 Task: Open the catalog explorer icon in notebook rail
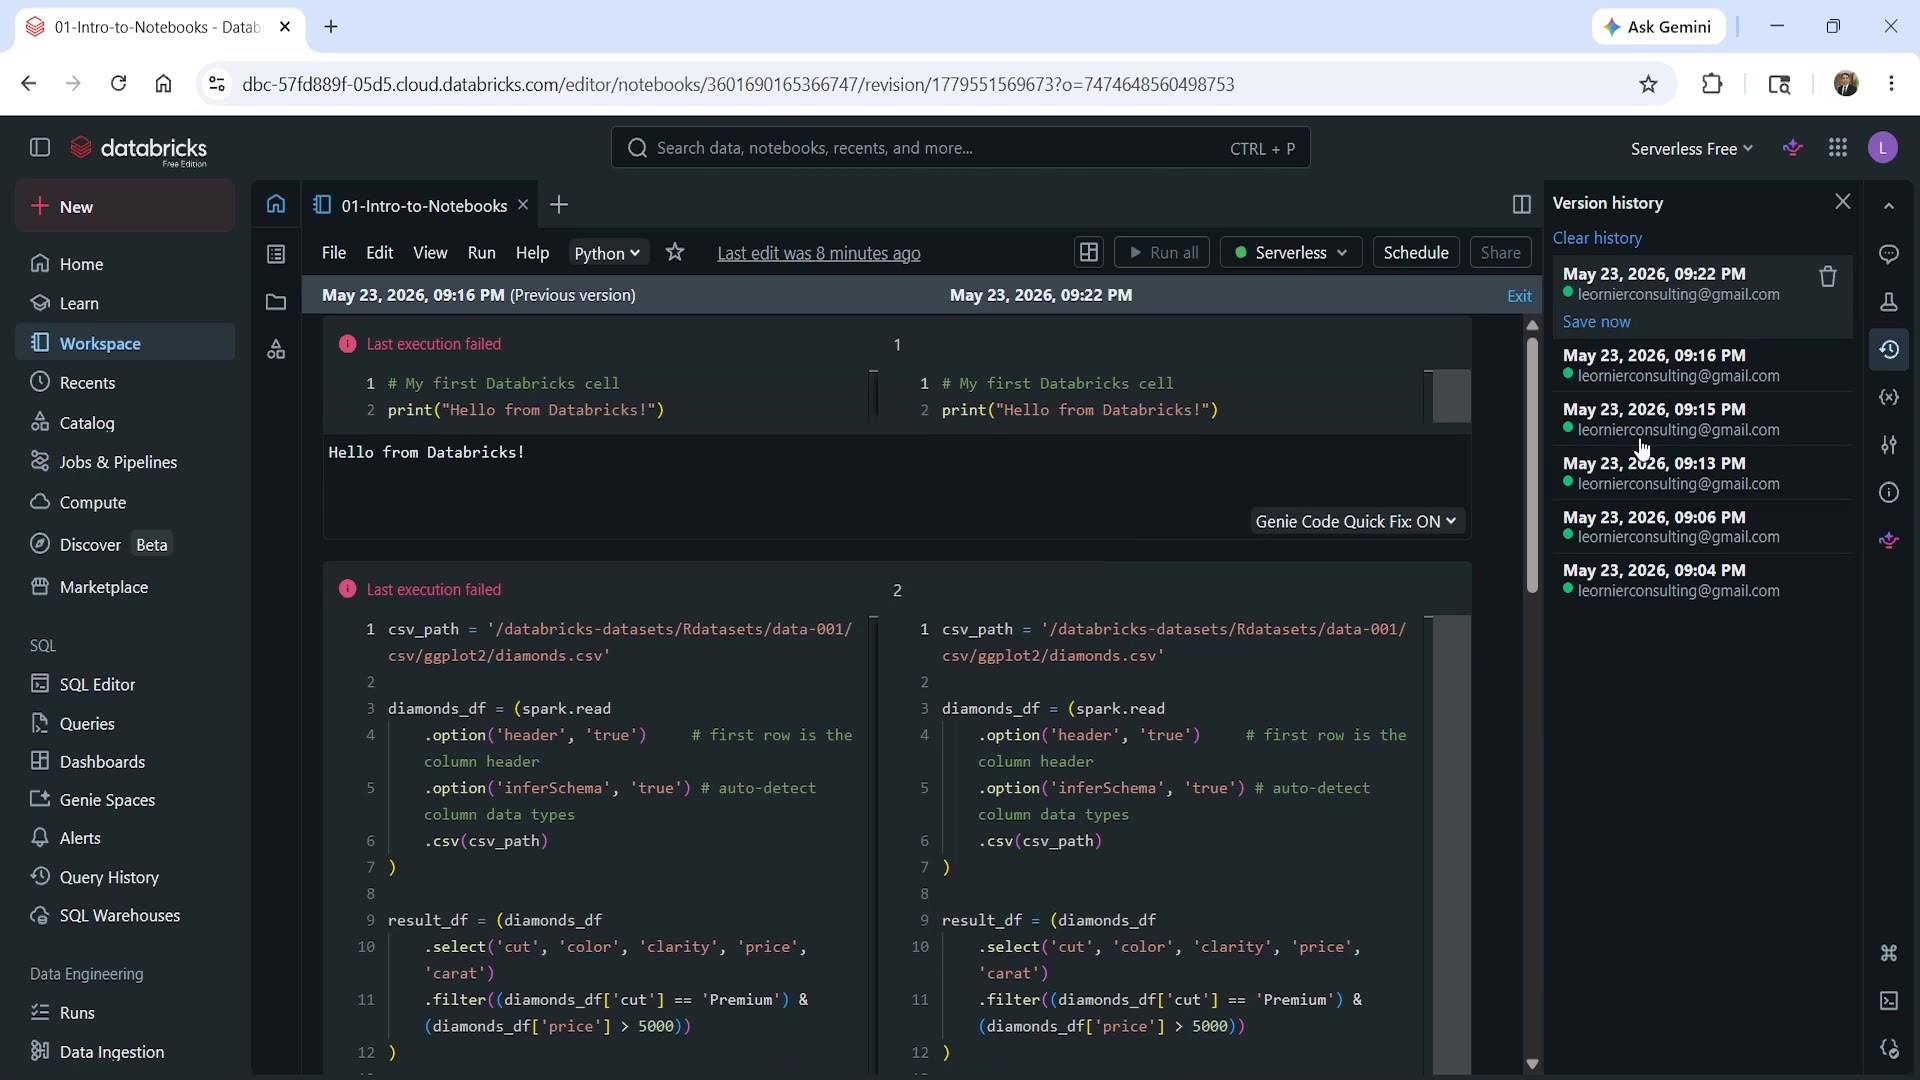[276, 350]
